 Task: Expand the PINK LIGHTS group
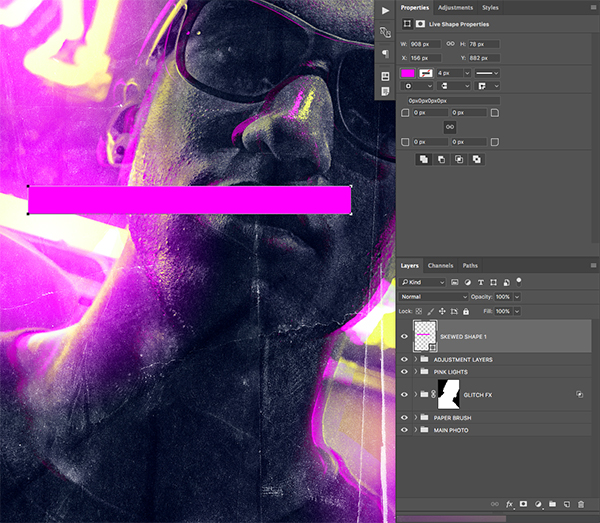pos(416,371)
